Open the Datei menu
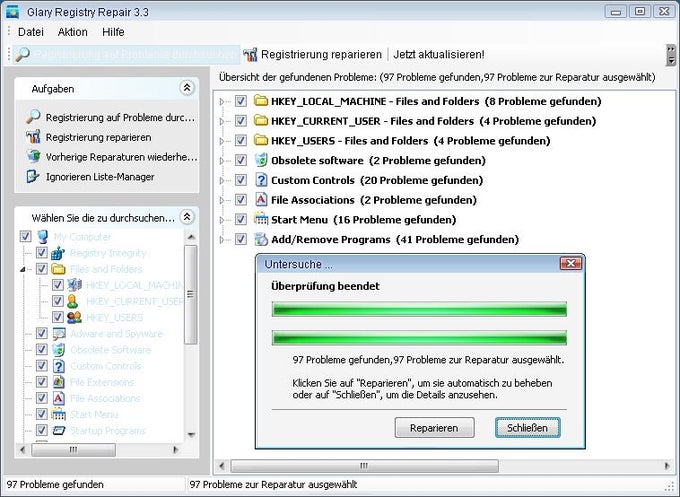The height and width of the screenshot is (497, 680). coord(31,32)
